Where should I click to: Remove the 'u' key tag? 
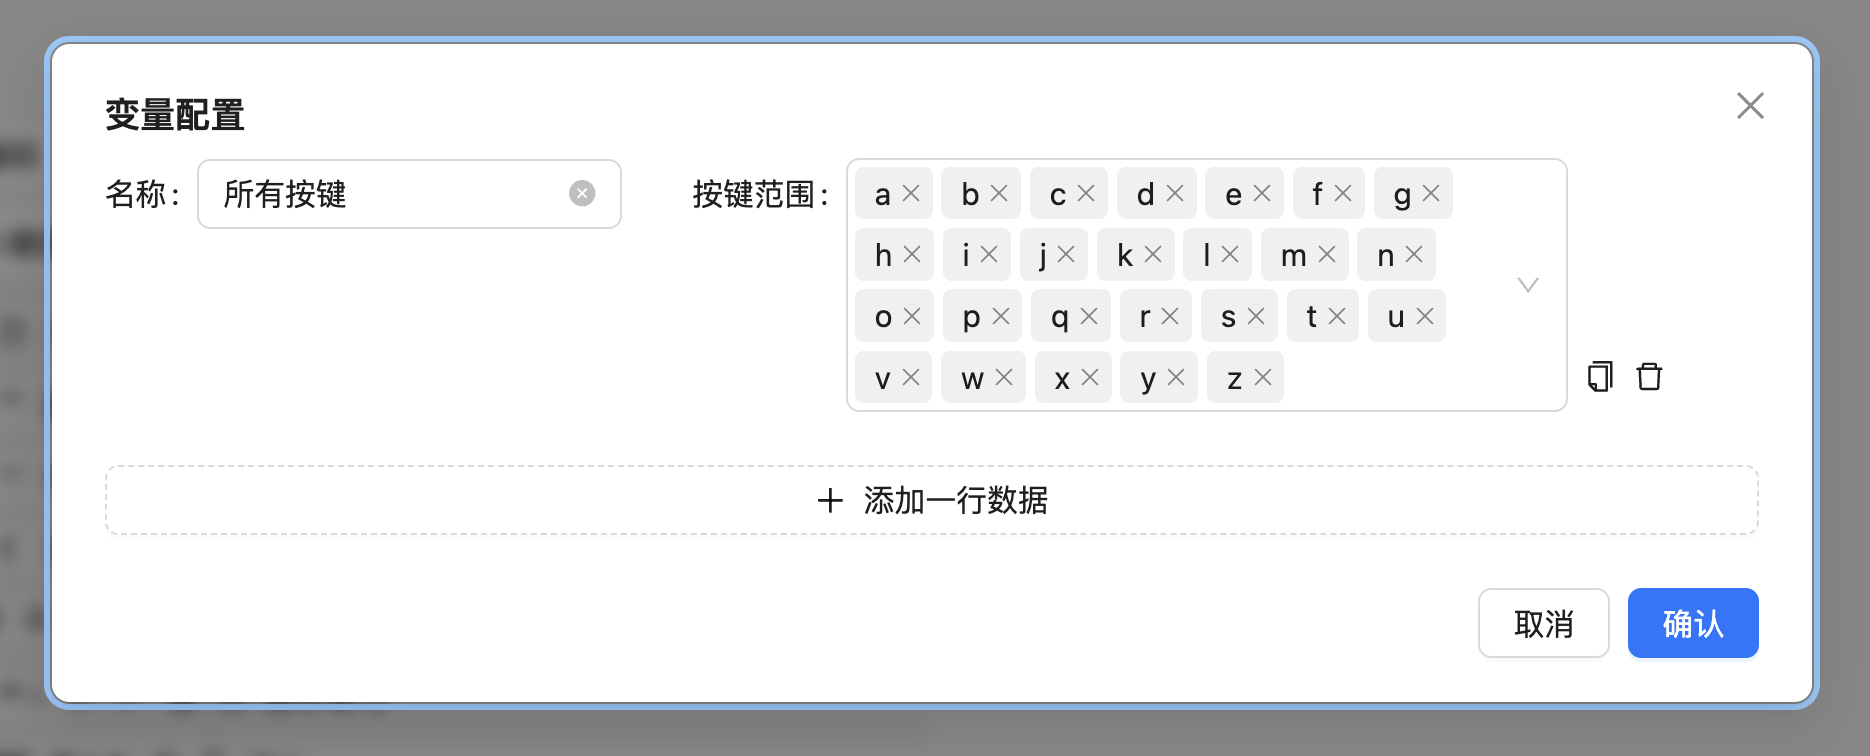coord(1425,317)
